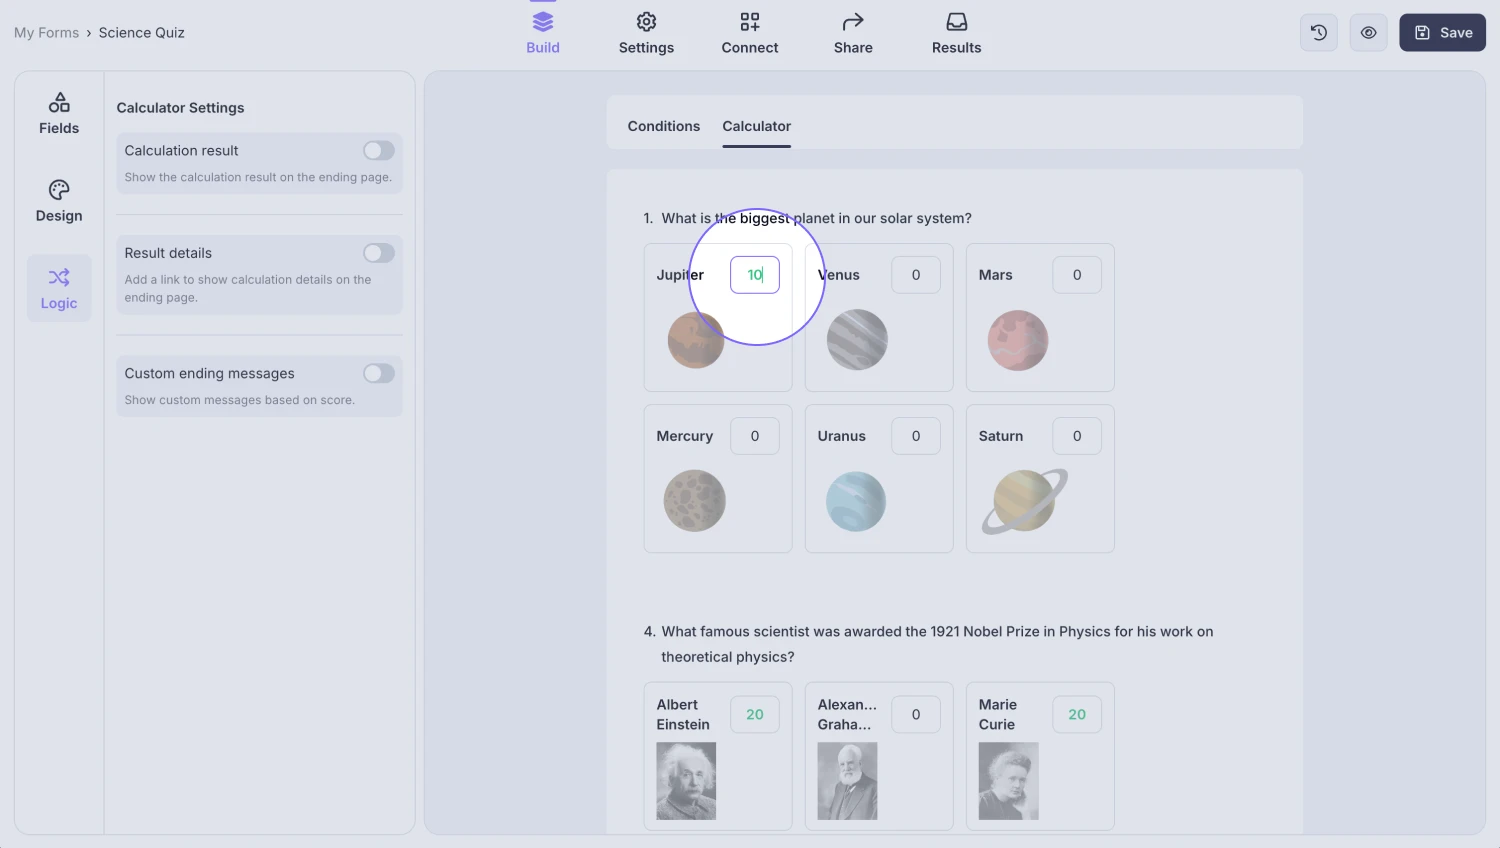The width and height of the screenshot is (1500, 848).
Task: Switch to the Conditions tab
Action: 664,126
